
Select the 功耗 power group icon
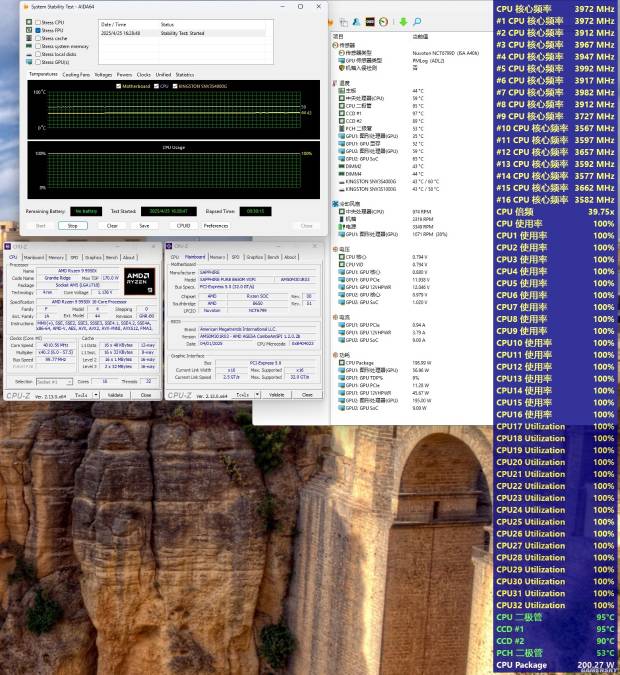pyautogui.click(x=335, y=355)
